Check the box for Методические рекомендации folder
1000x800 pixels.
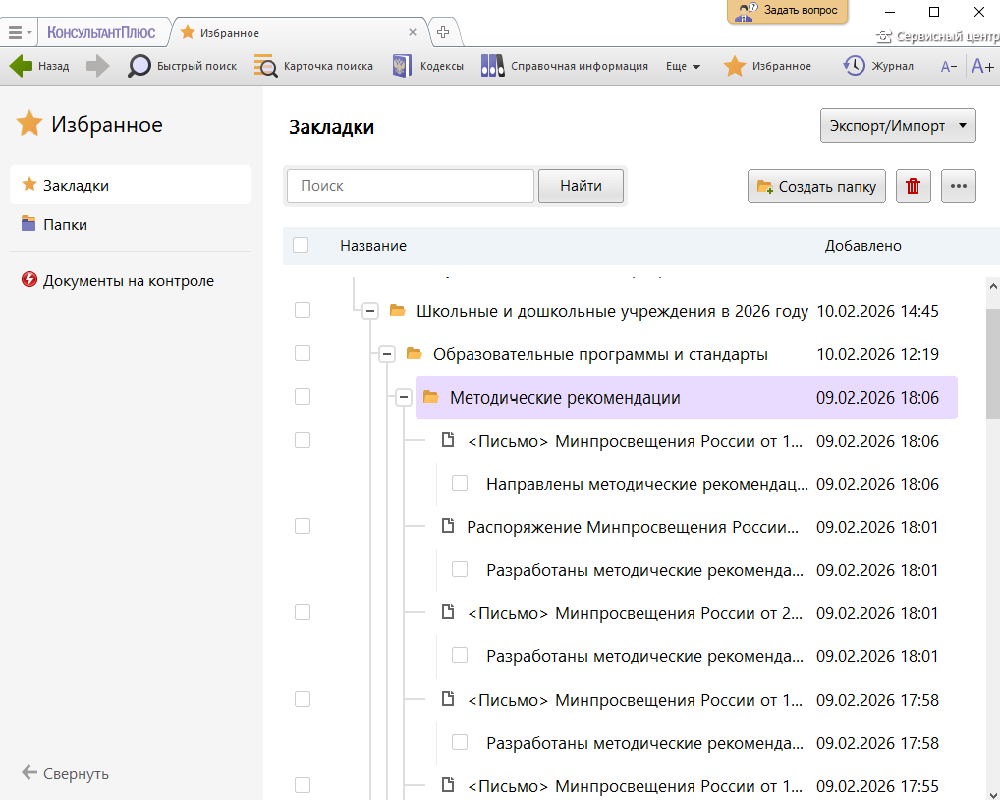303,397
